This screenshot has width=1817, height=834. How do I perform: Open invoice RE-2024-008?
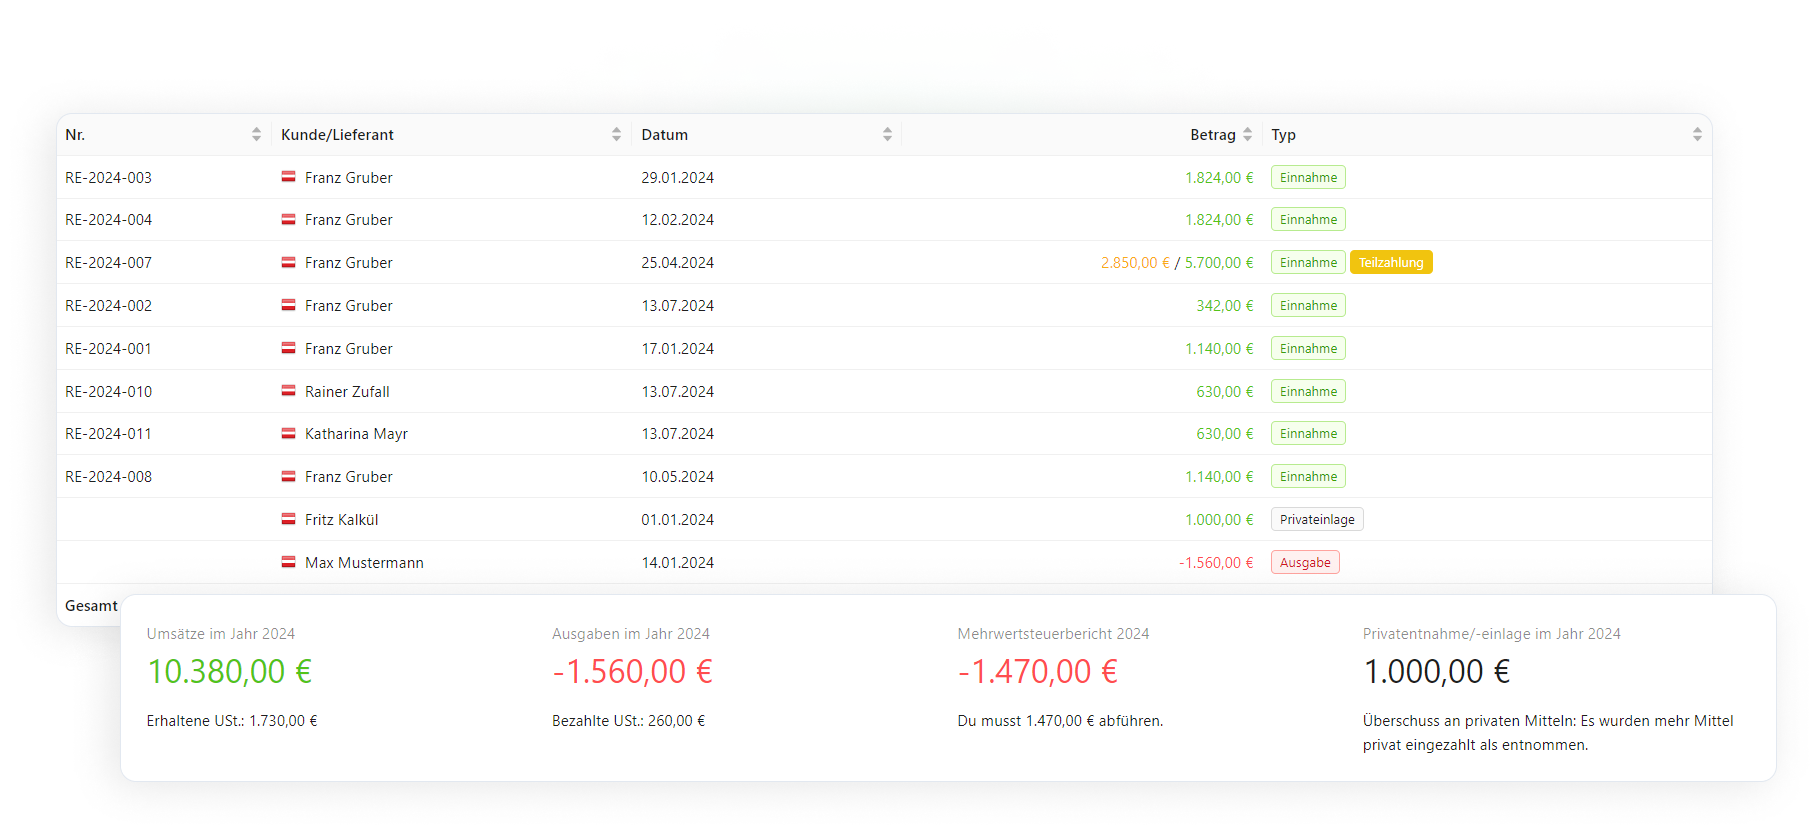coord(108,477)
